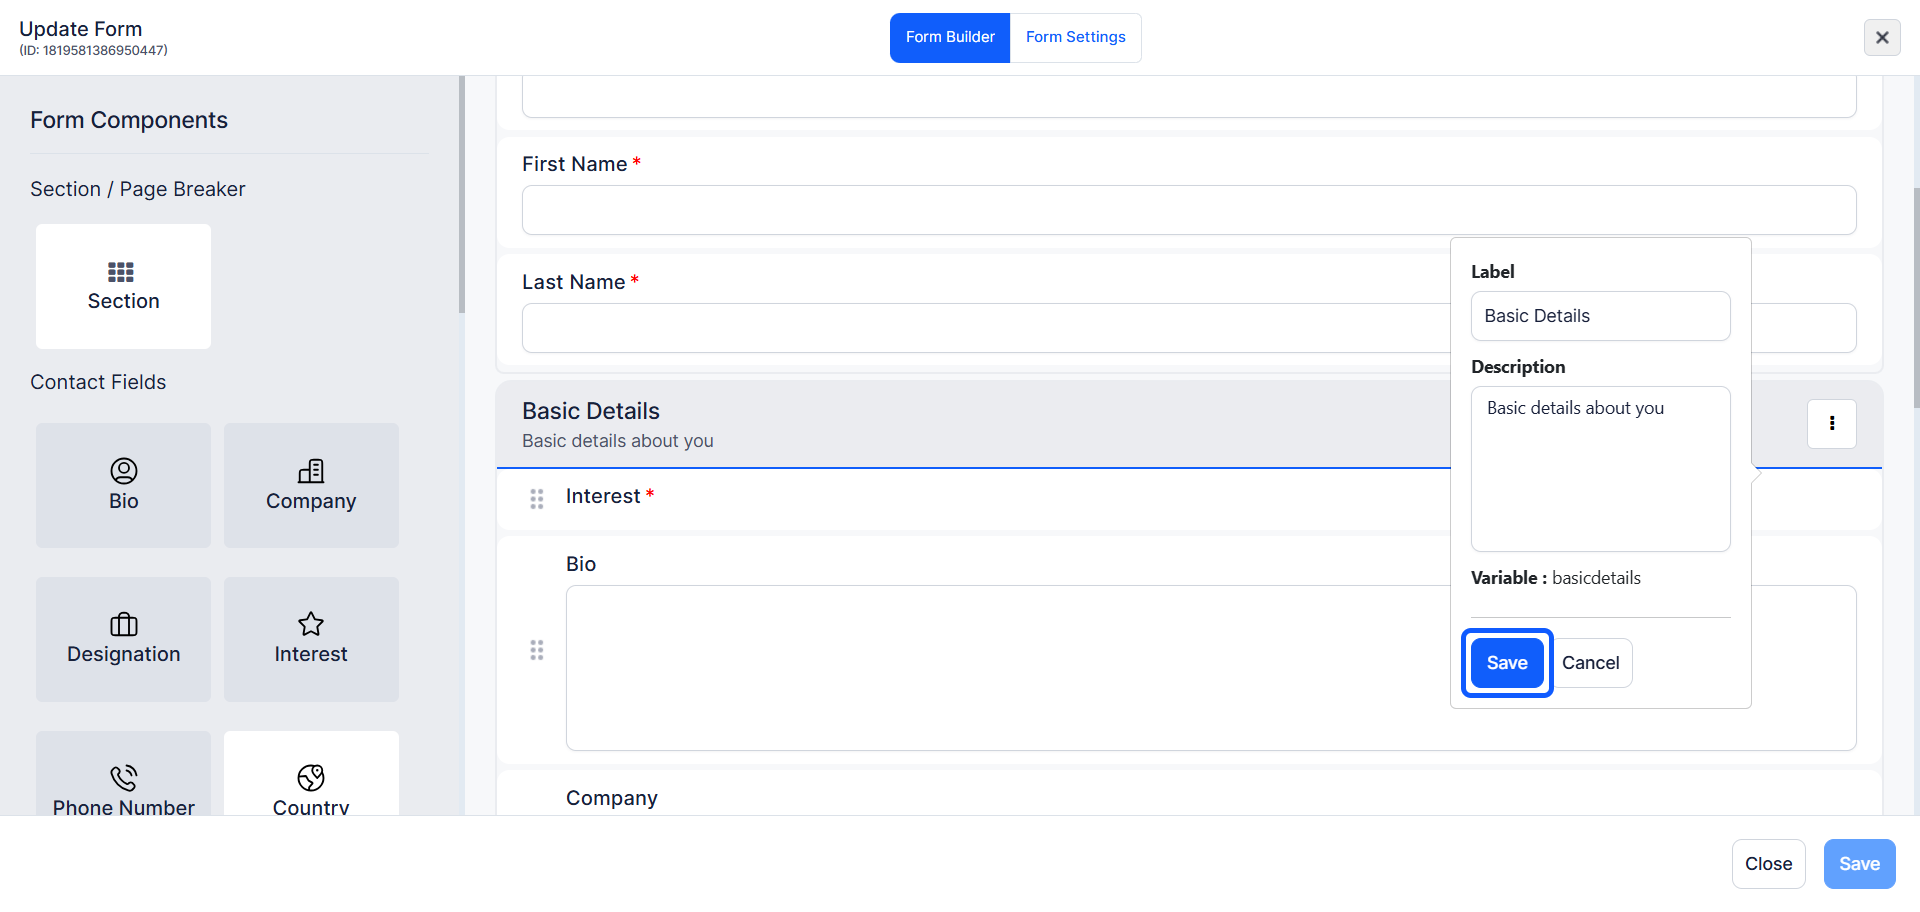The width and height of the screenshot is (1920, 912).
Task: Edit the Label input with Basic Details
Action: [x=1600, y=316]
